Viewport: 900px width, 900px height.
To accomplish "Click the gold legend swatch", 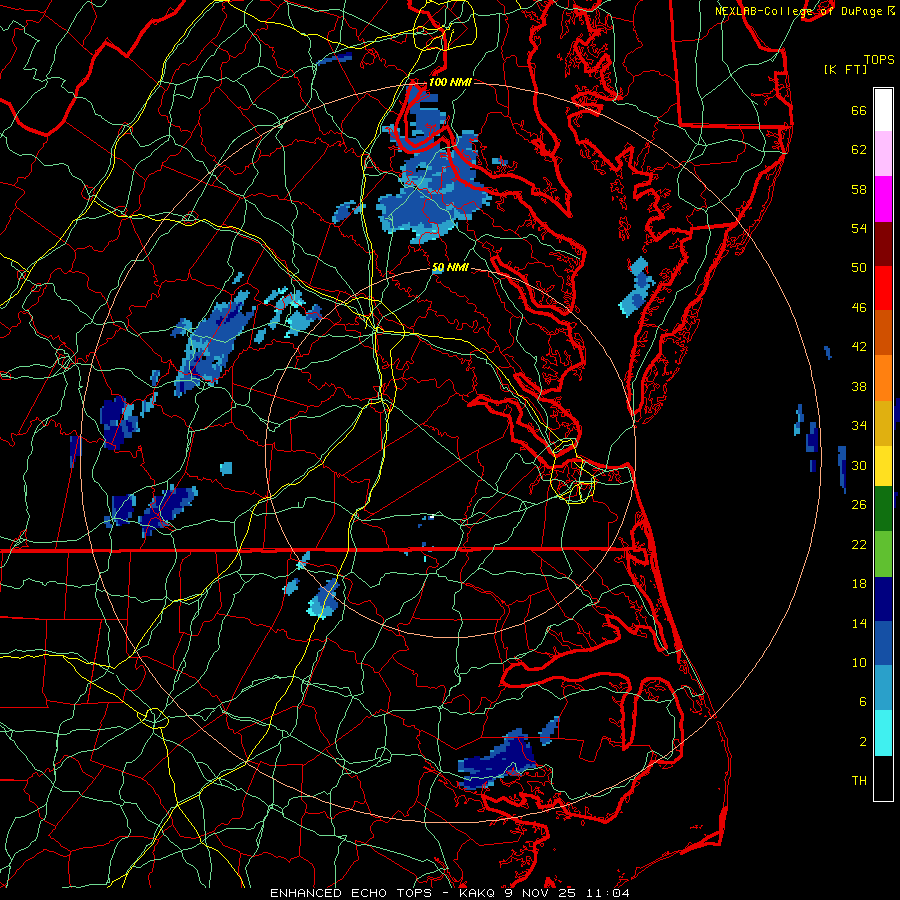I will tap(883, 423).
